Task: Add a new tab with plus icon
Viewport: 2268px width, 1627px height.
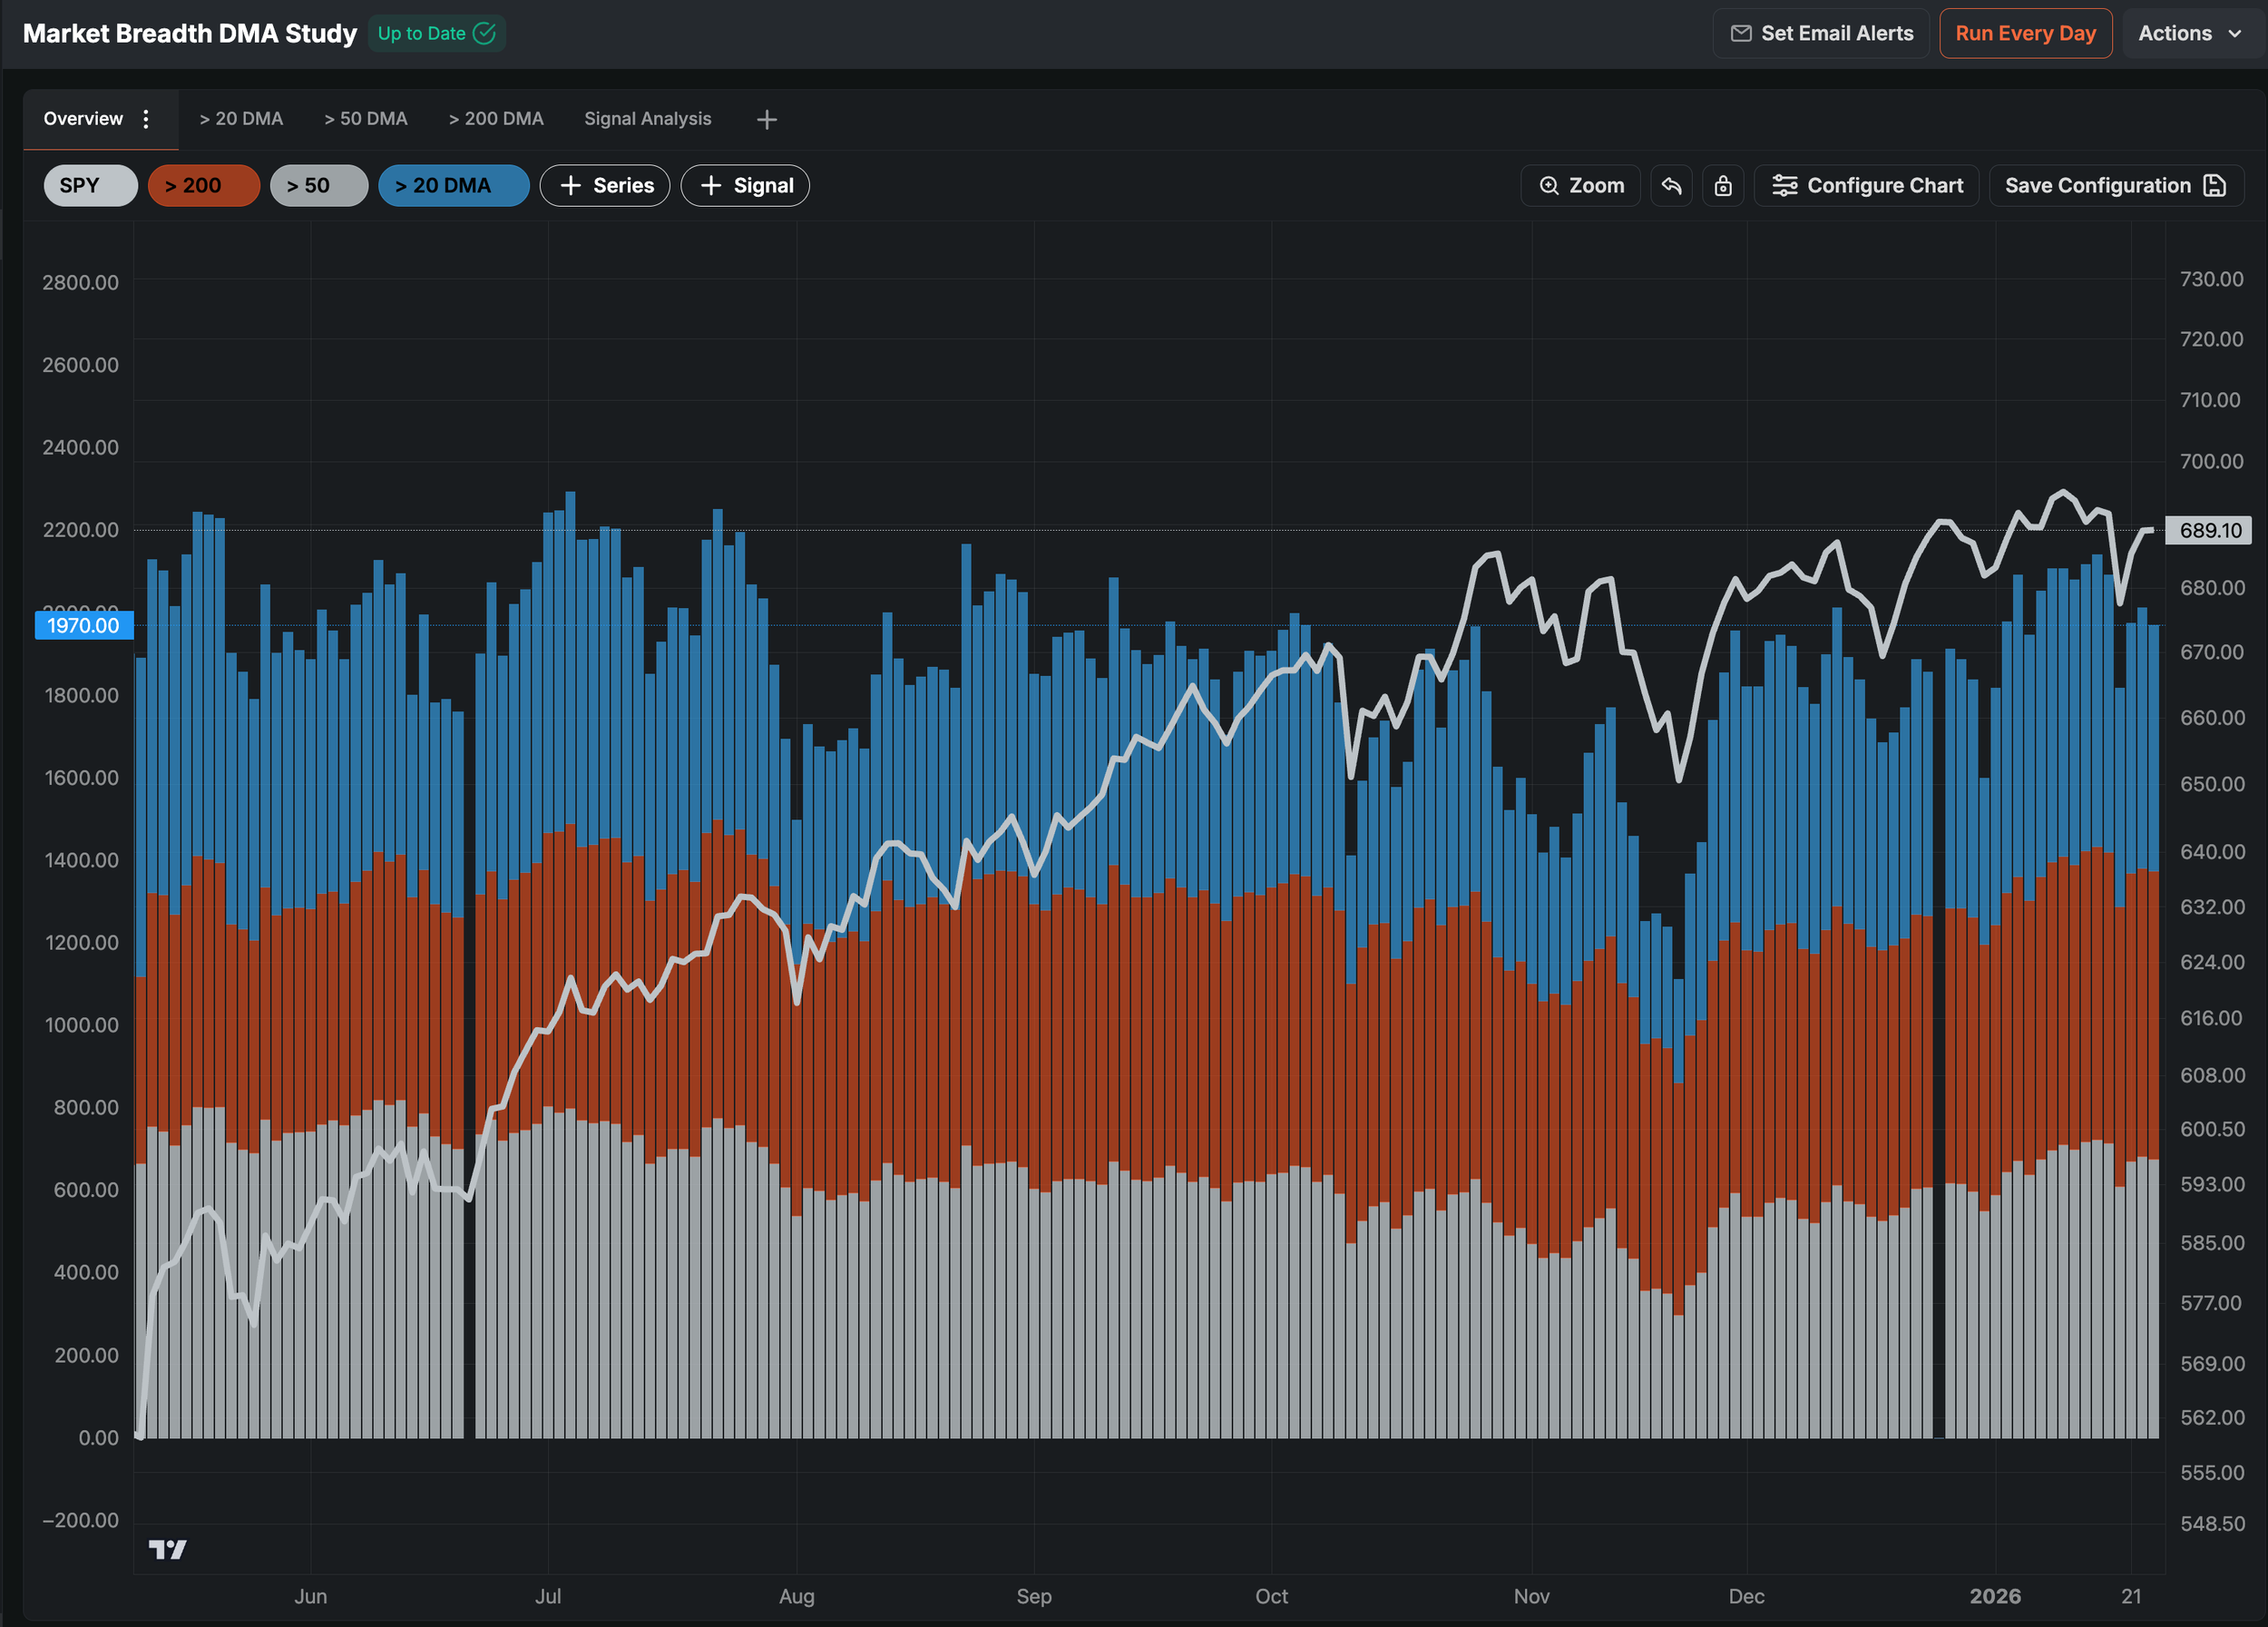Action: point(766,120)
